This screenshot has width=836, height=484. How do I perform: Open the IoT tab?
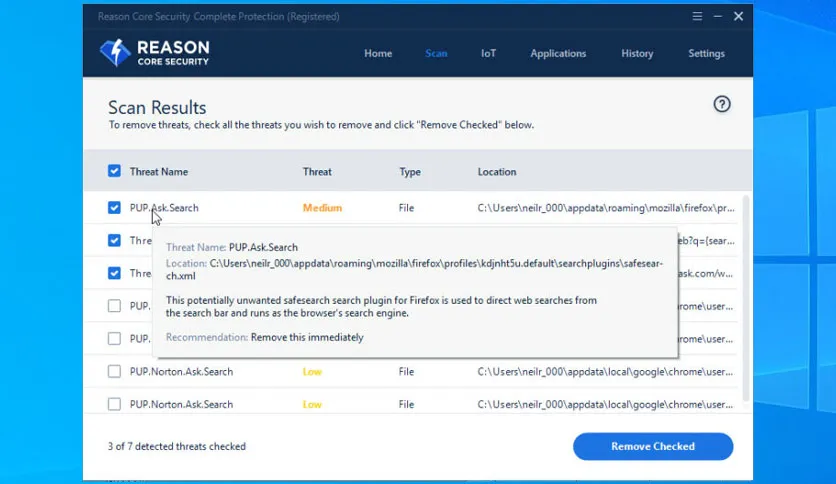point(488,53)
